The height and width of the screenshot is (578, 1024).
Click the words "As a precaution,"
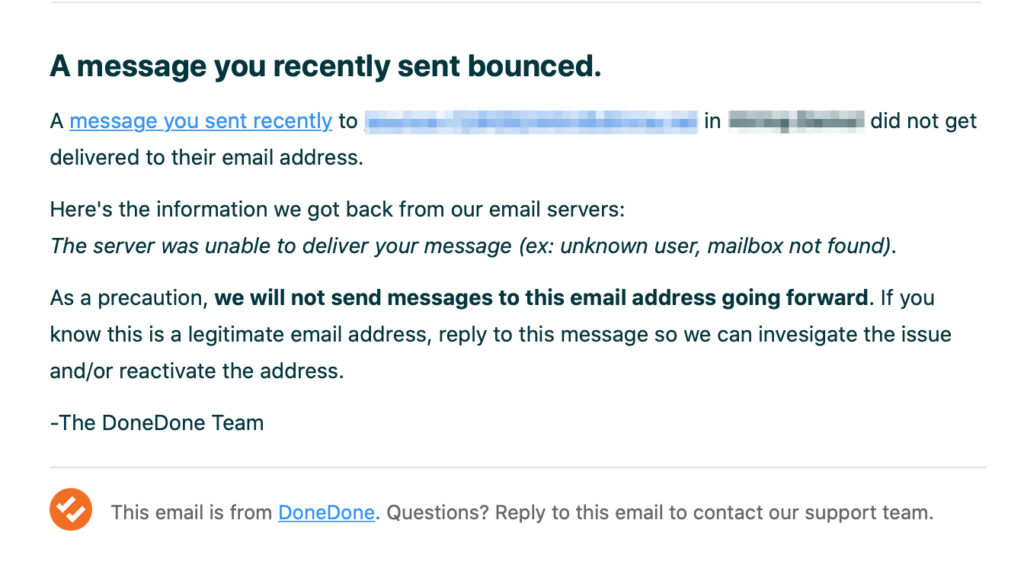(129, 298)
